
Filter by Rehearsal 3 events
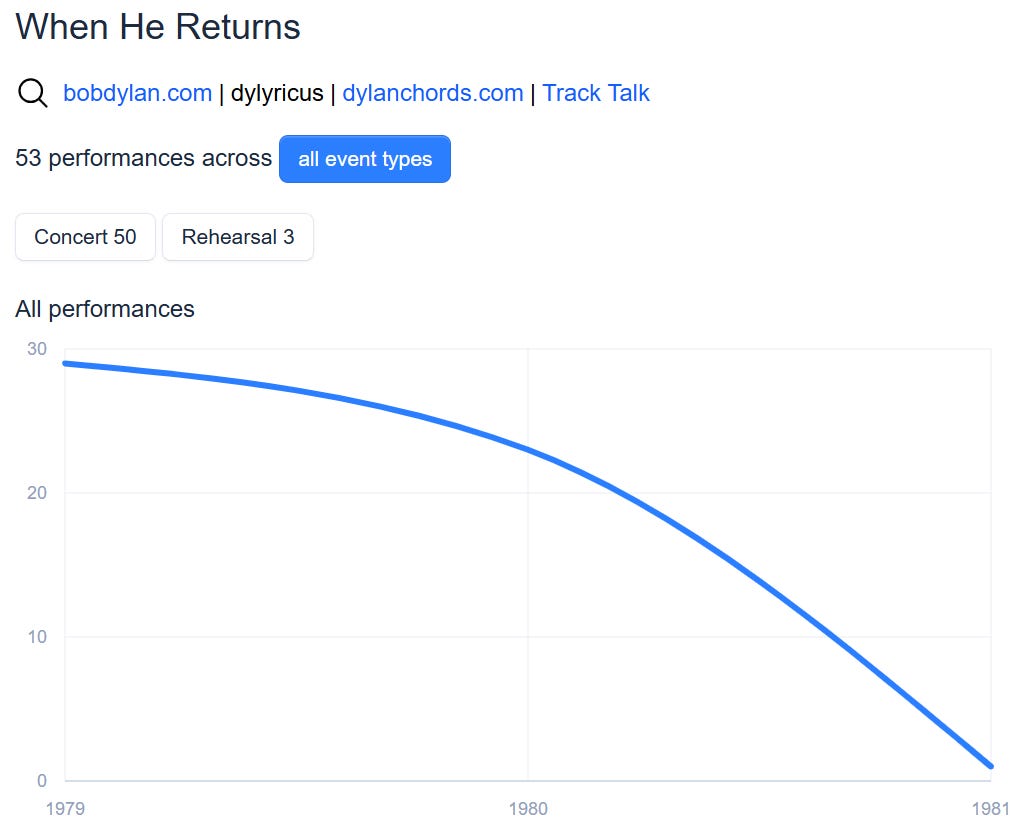(x=238, y=237)
